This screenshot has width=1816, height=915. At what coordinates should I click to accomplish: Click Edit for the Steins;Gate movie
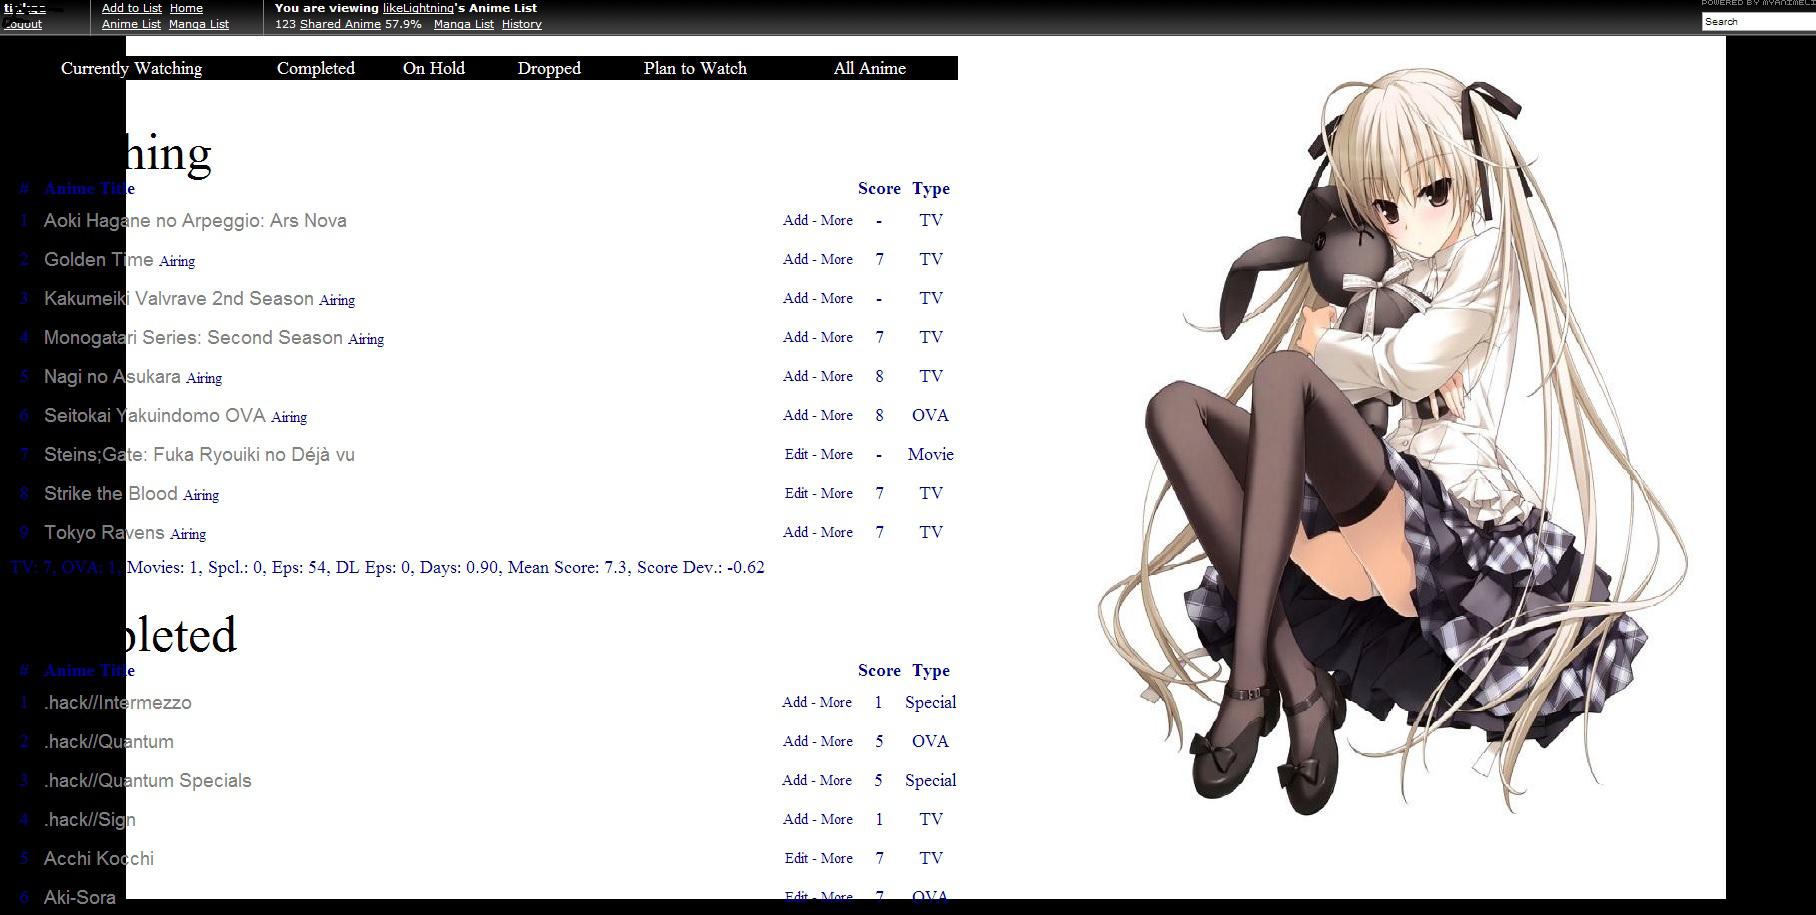797,454
